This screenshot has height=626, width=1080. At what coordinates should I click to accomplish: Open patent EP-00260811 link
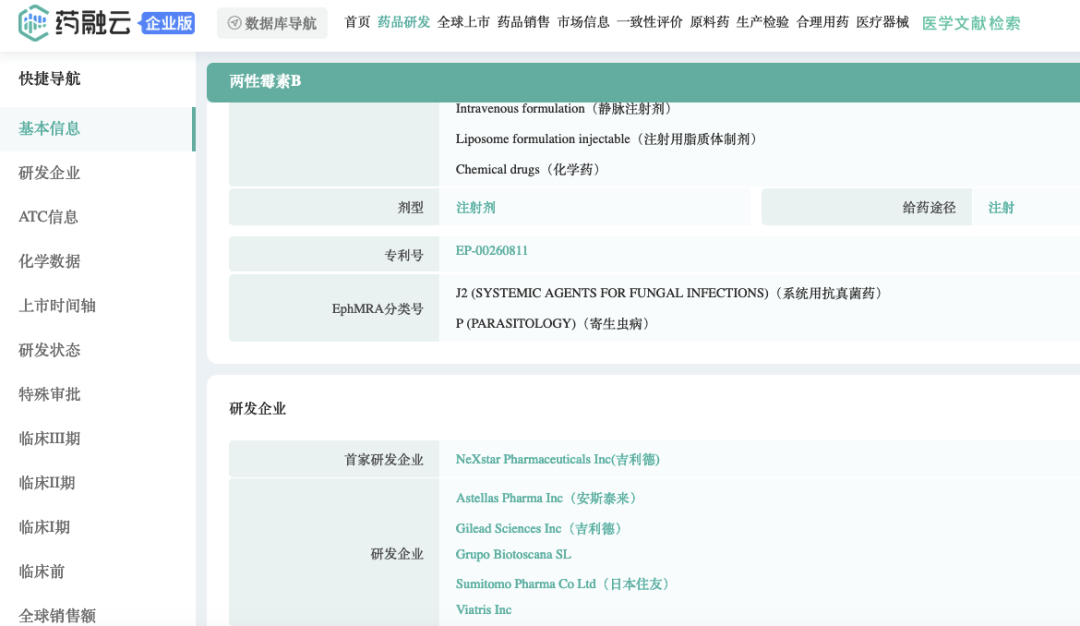click(x=492, y=251)
